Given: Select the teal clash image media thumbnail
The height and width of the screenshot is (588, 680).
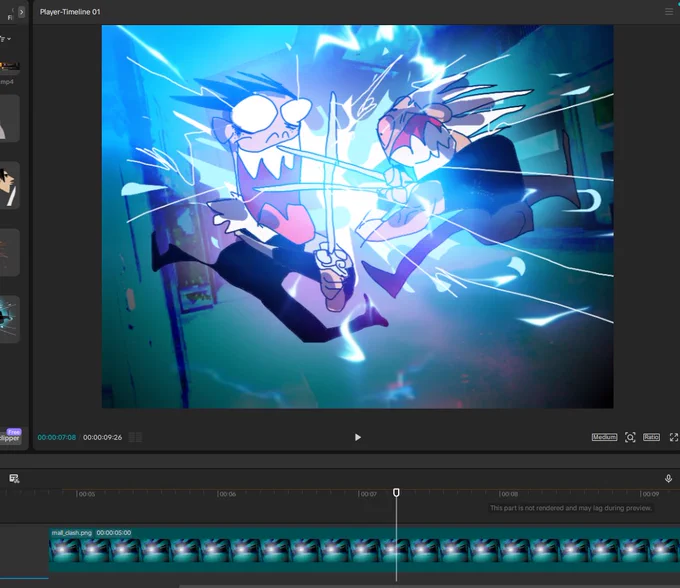Looking at the screenshot, I should 10,319.
